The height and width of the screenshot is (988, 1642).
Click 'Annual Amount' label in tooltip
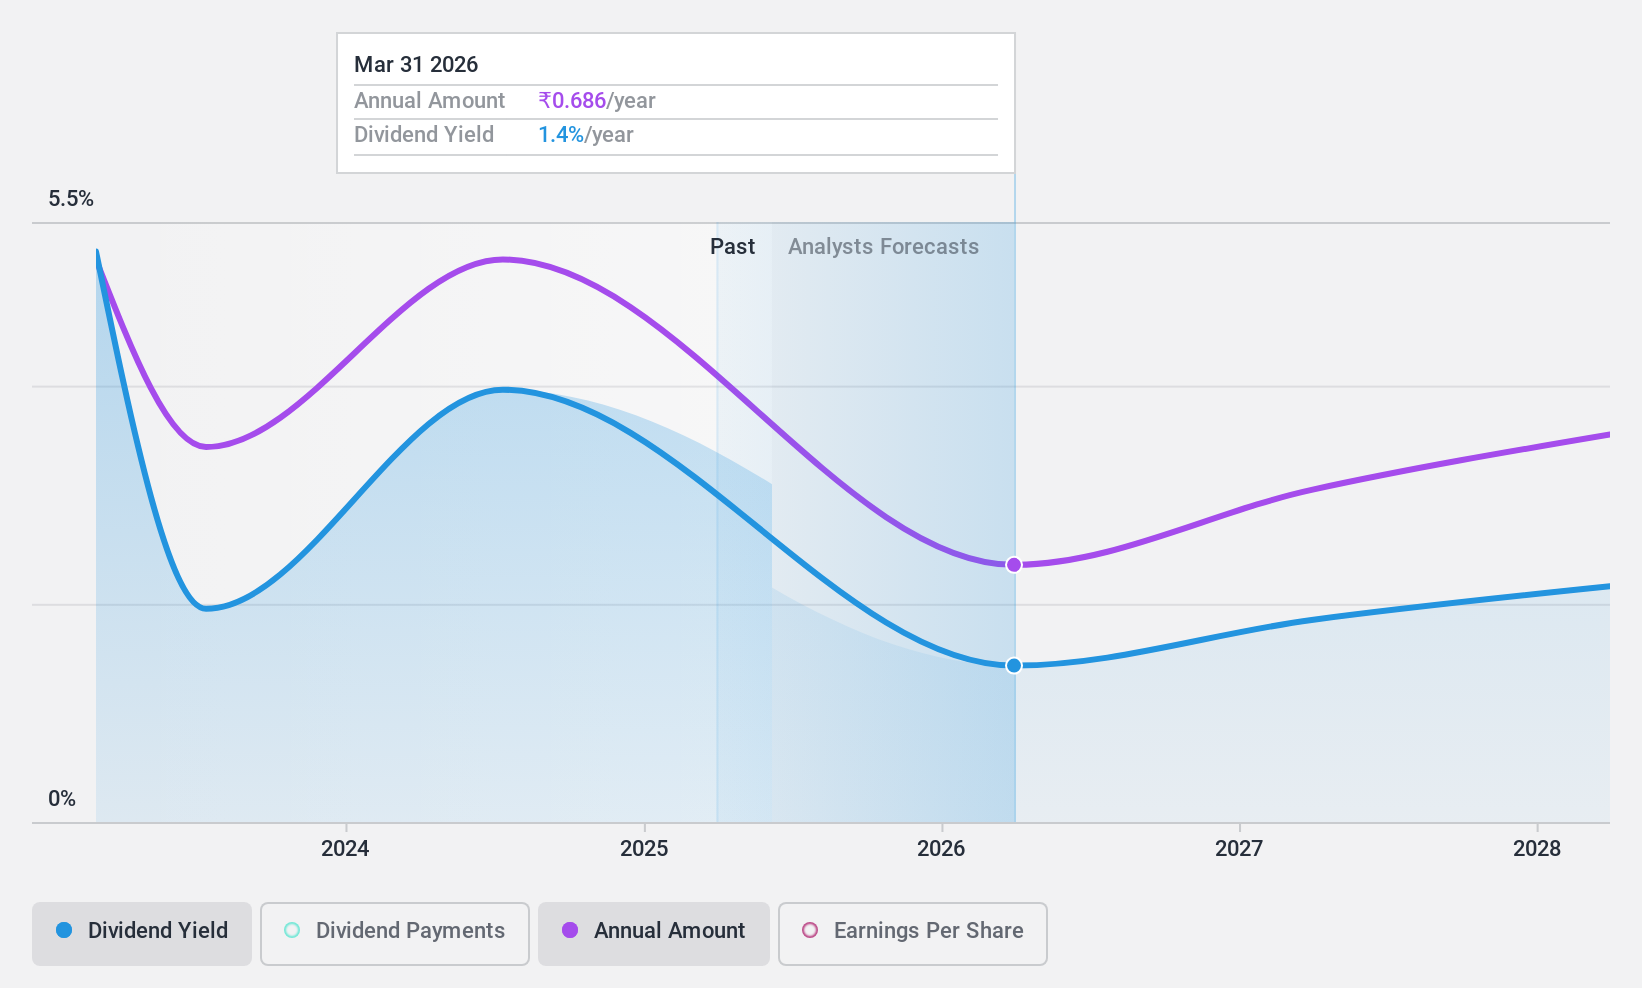point(430,101)
